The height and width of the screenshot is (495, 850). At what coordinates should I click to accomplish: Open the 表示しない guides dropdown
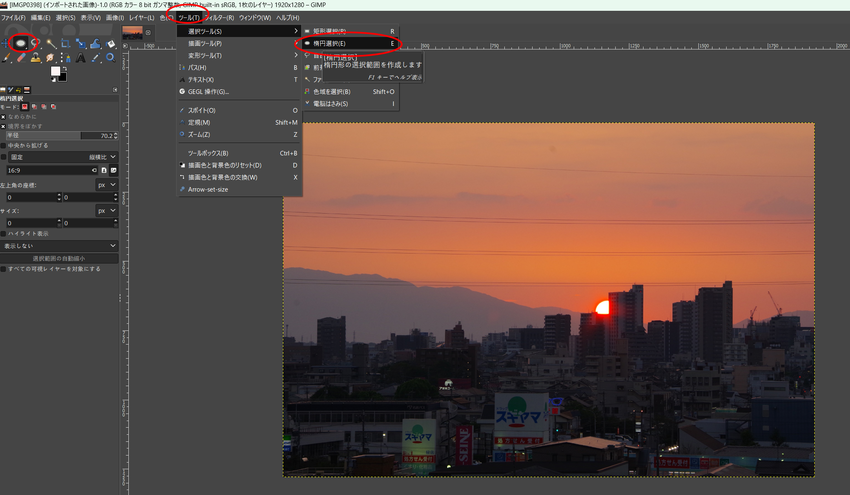(59, 246)
